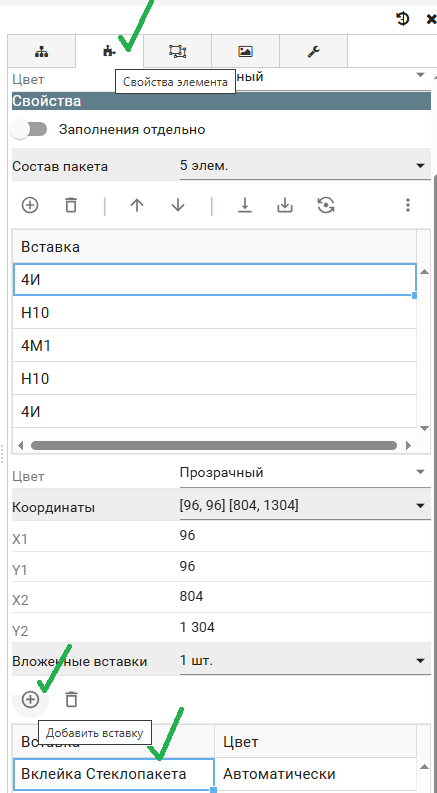Open the selection frame tab
This screenshot has height=793, width=437.
[x=178, y=51]
